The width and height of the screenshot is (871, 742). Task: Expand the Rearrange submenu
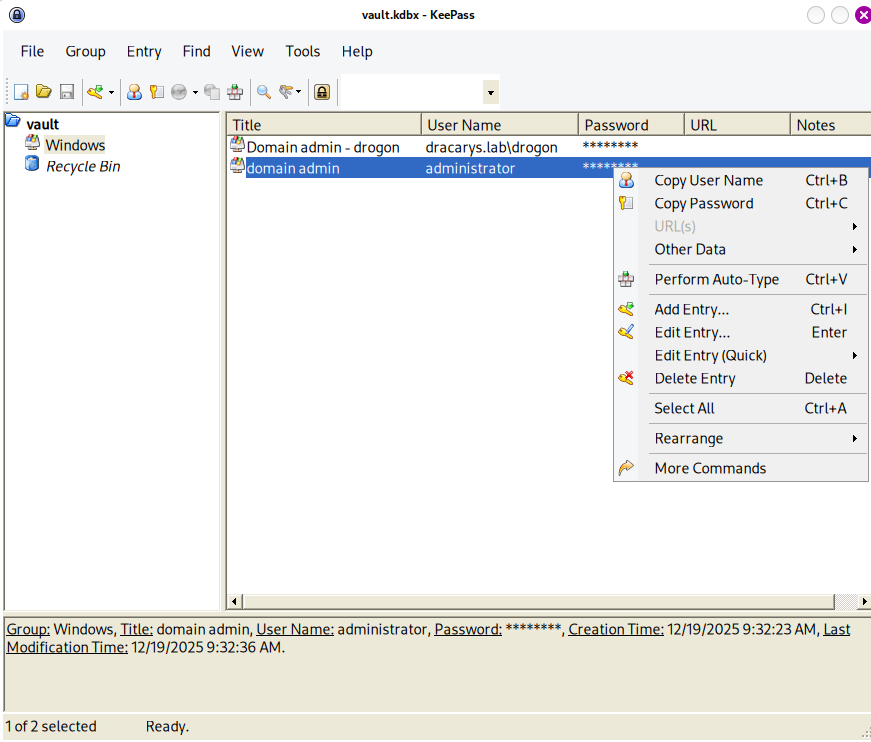pyautogui.click(x=740, y=438)
